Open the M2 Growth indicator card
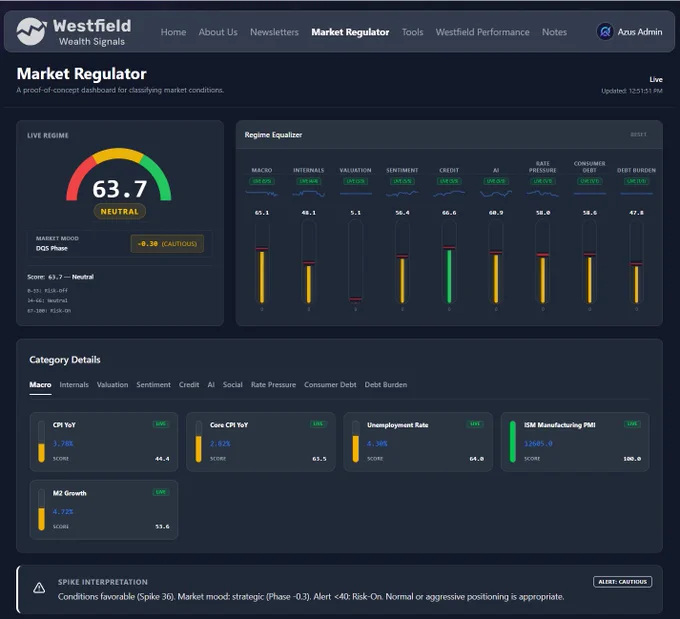 (104, 510)
